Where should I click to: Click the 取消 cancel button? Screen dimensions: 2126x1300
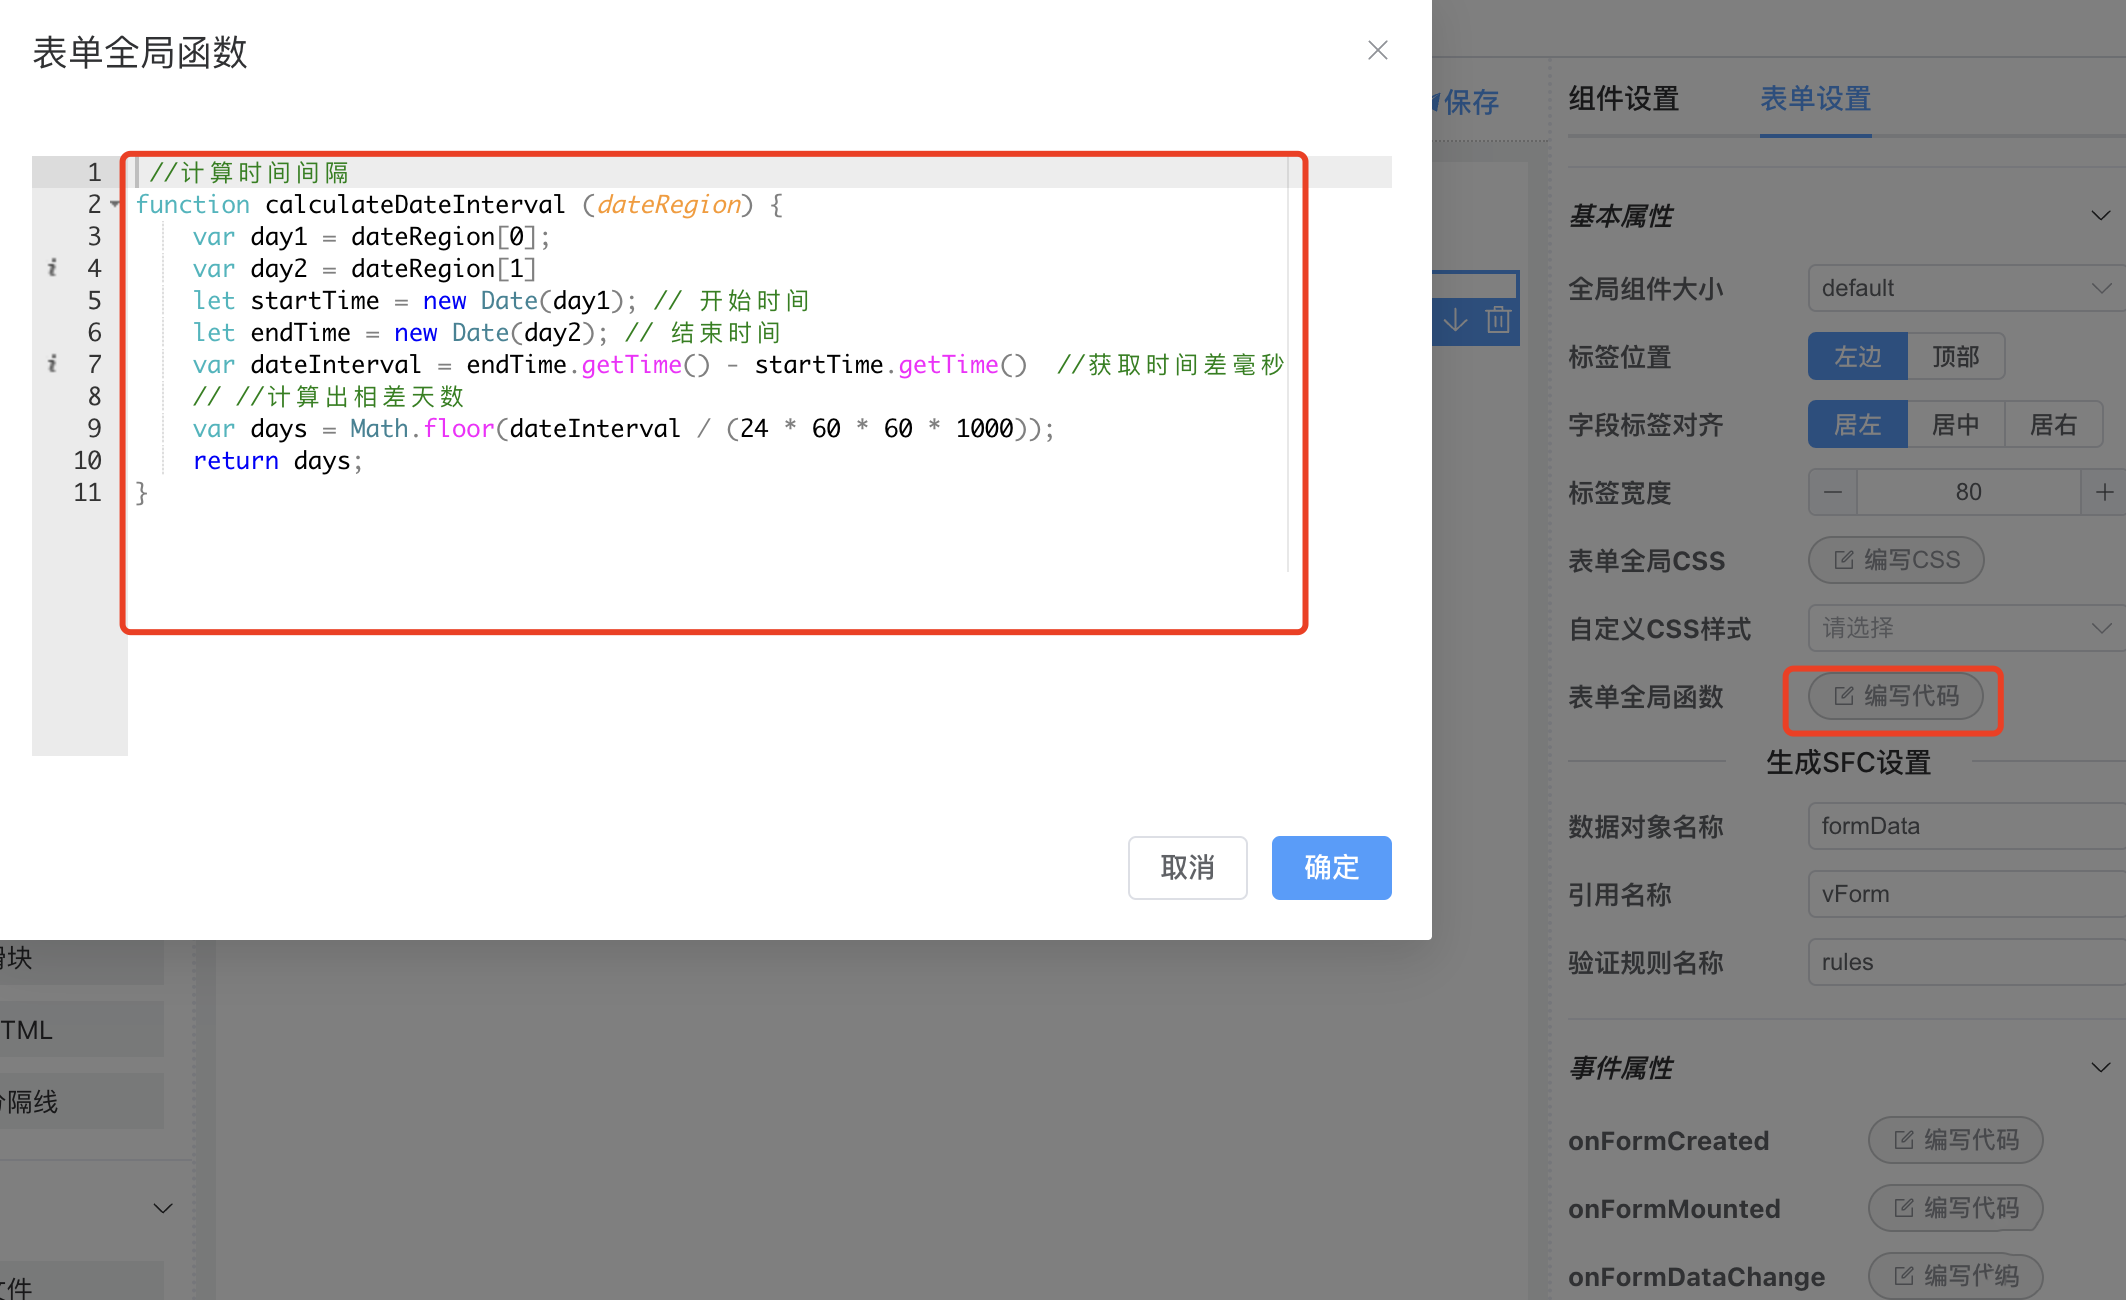(1187, 867)
